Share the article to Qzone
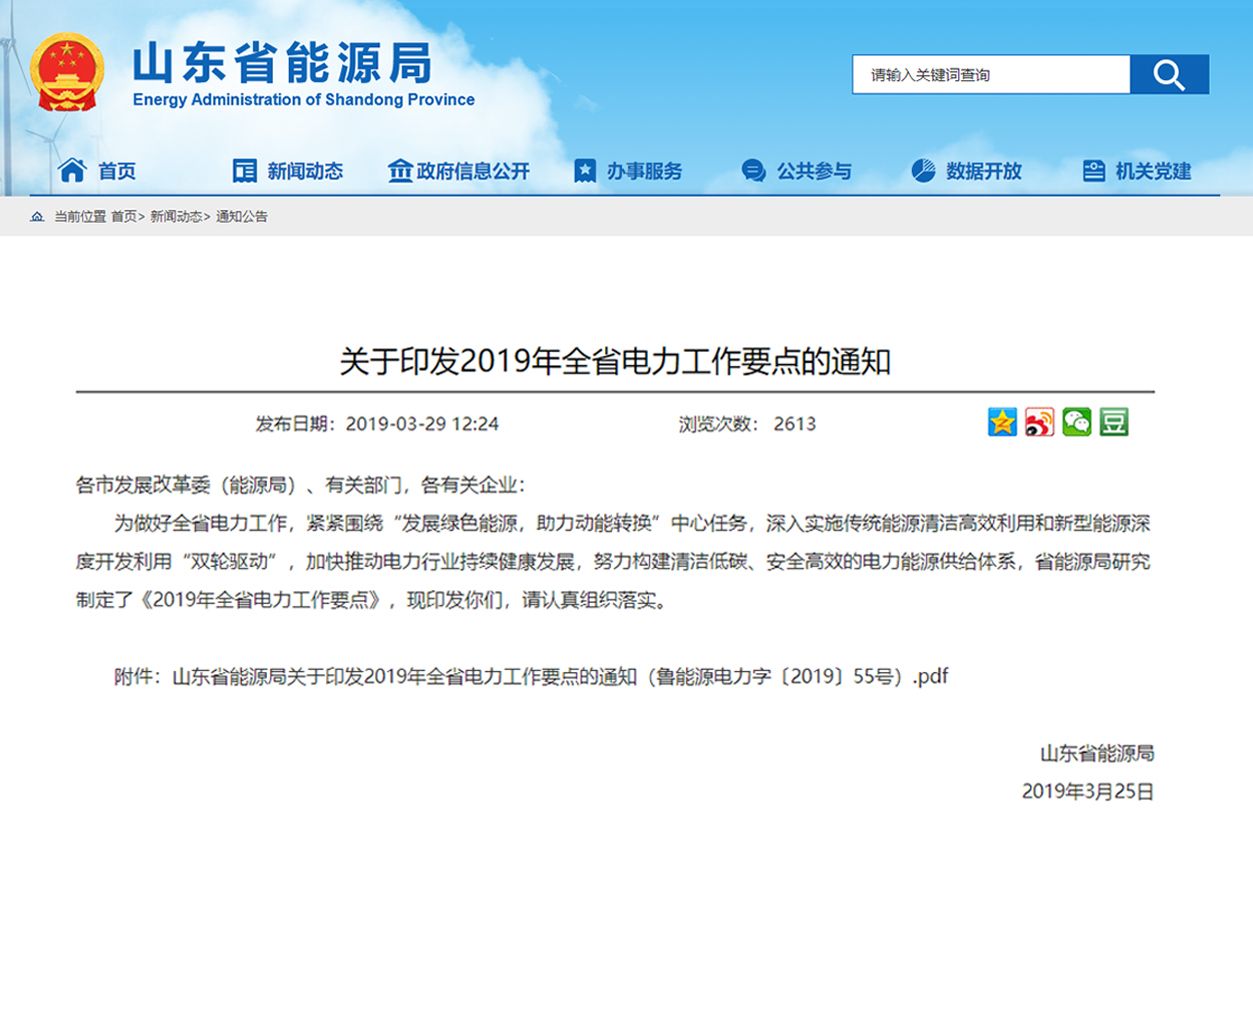Screen dimensions: 1253x1013 click(1003, 423)
